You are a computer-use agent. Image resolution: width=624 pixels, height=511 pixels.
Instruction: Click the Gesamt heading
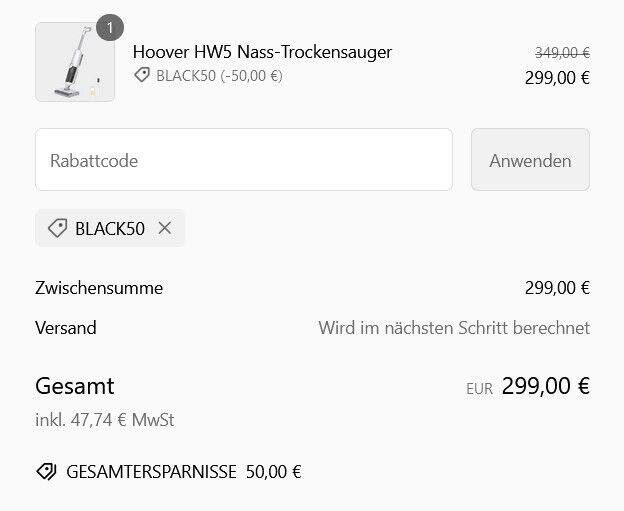click(75, 386)
